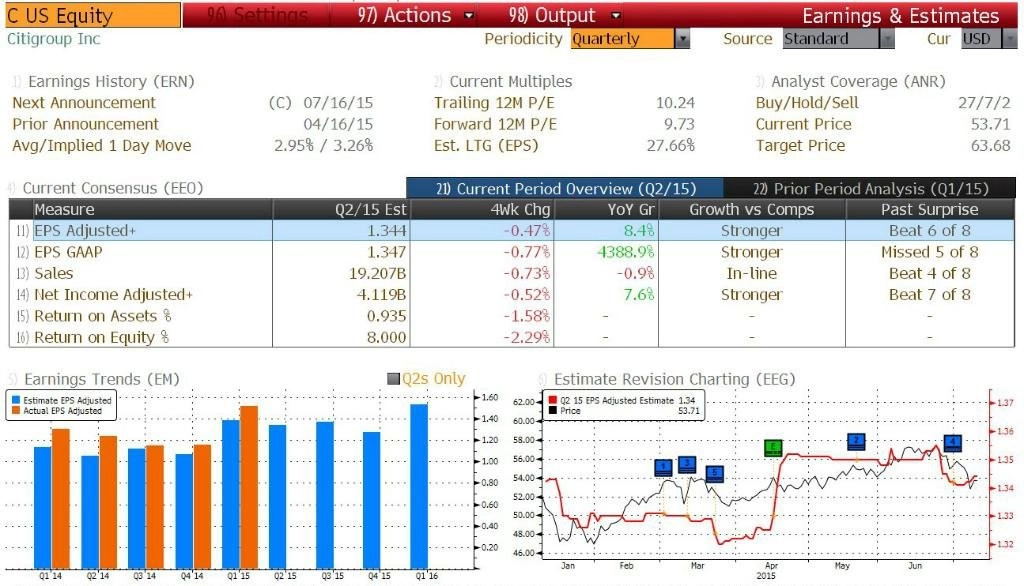
Task: Click the 4Wk Chg column header
Action: (x=482, y=210)
